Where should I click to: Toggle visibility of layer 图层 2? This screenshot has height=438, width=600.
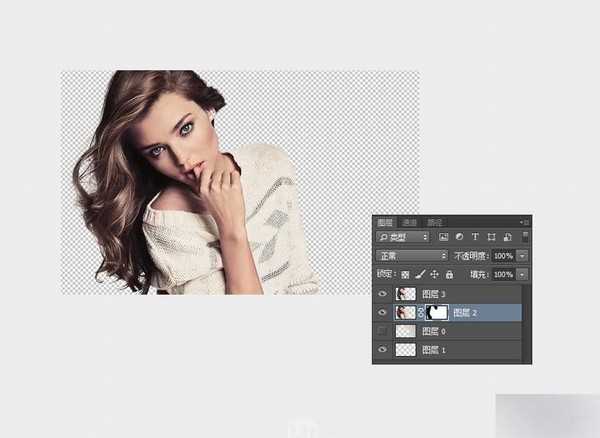coord(383,312)
